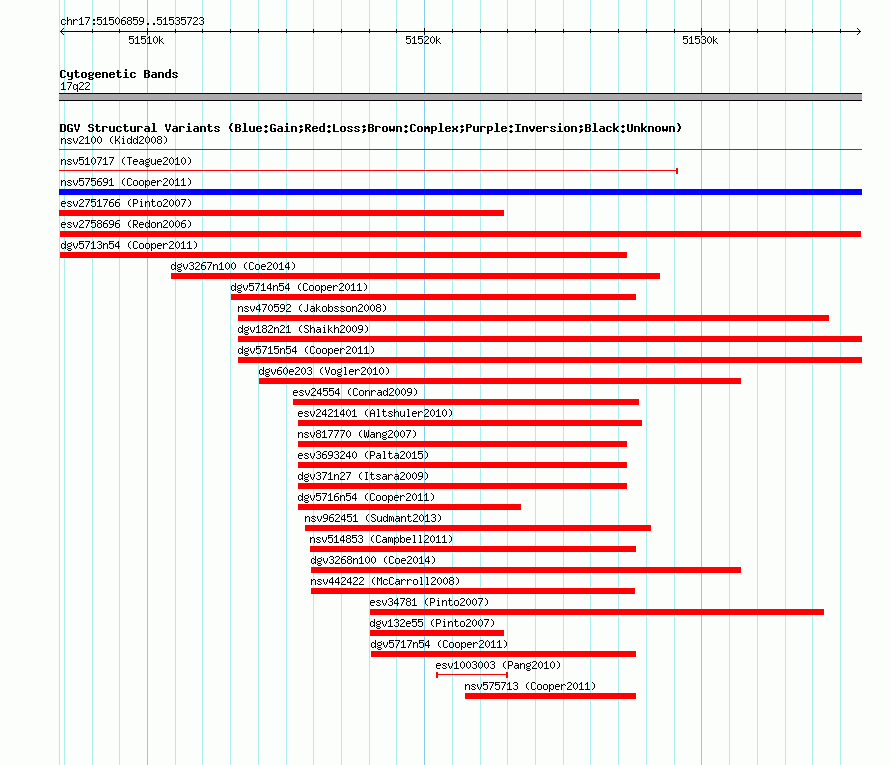This screenshot has height=765, width=890.
Task: Click the esv24554 (Conrad2009) label
Action: click(x=355, y=392)
